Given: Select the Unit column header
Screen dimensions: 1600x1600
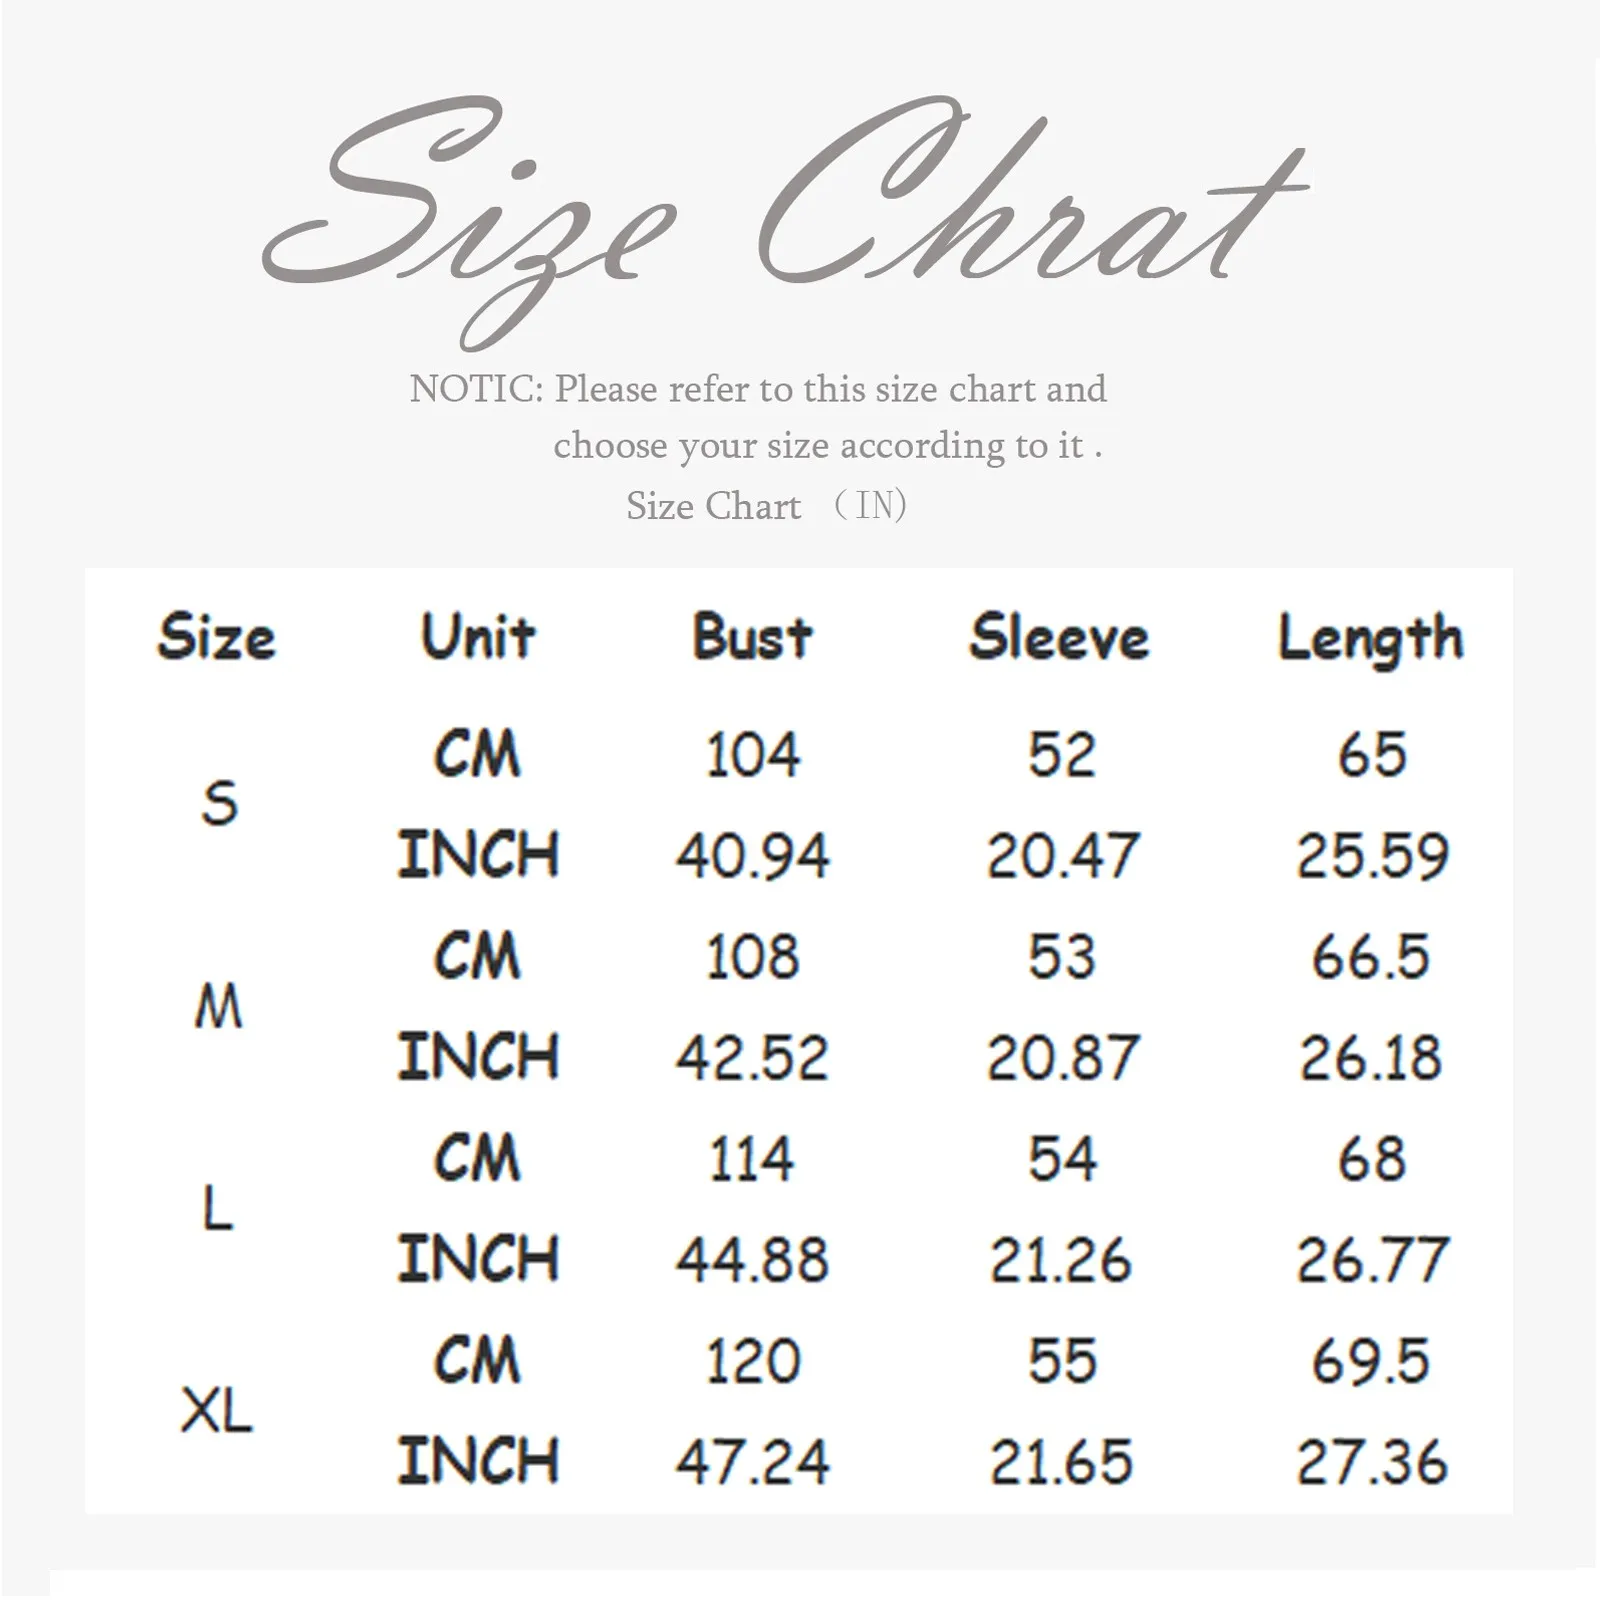Looking at the screenshot, I should point(478,637).
